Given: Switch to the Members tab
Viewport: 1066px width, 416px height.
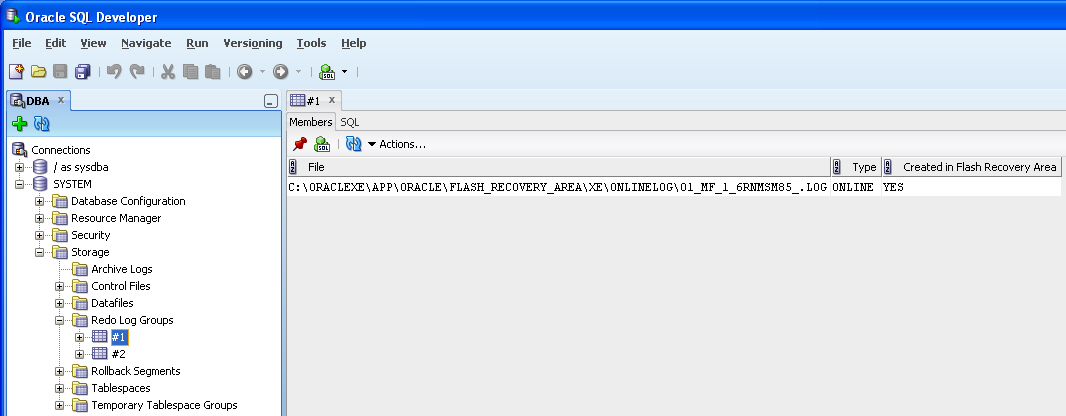Looking at the screenshot, I should pyautogui.click(x=311, y=122).
